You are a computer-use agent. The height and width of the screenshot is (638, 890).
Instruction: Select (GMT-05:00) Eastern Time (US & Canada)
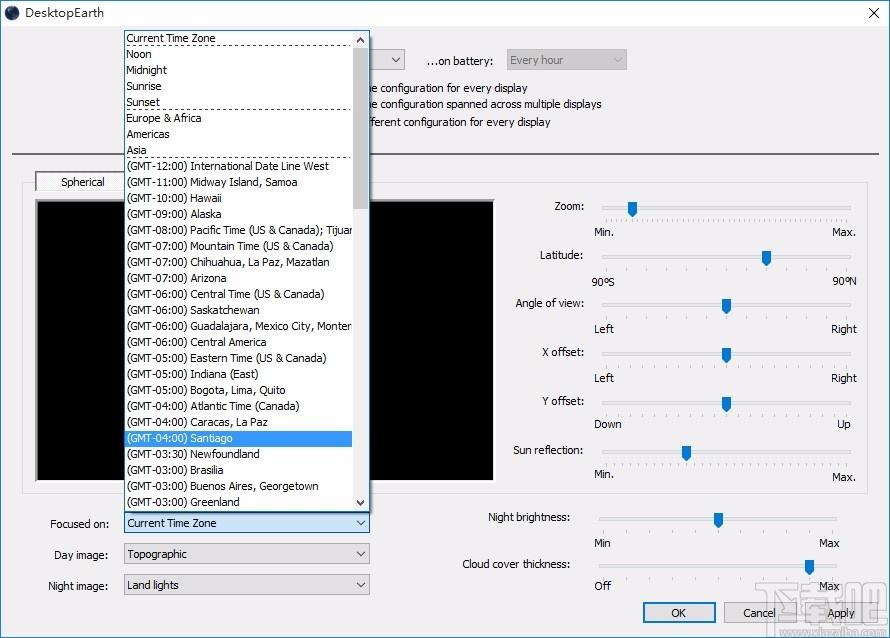pos(238,358)
